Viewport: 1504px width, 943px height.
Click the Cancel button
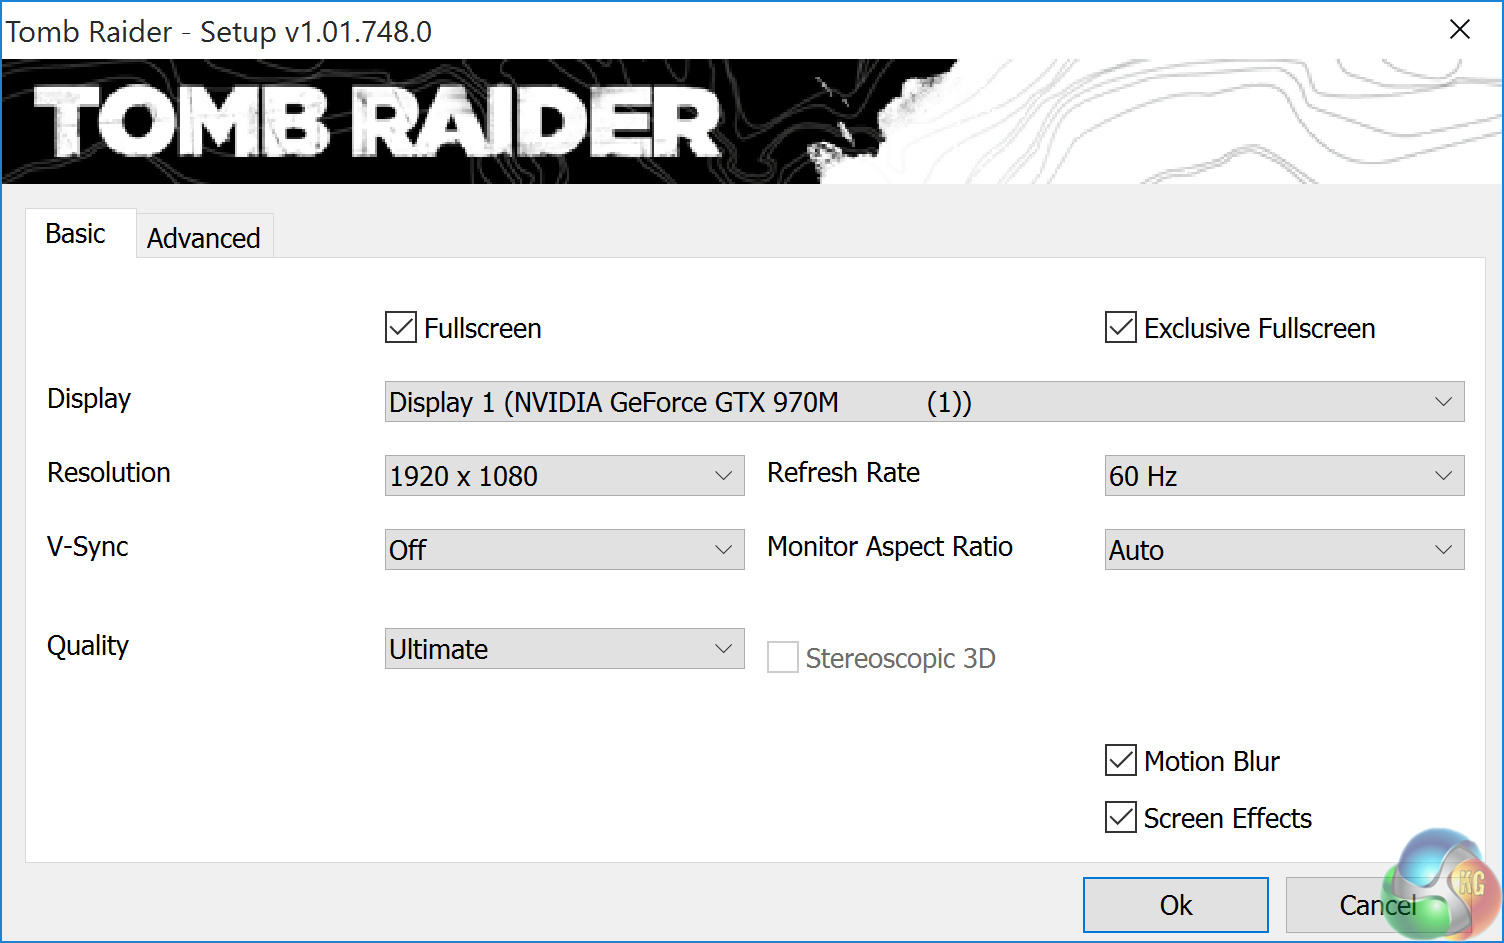tap(1377, 905)
